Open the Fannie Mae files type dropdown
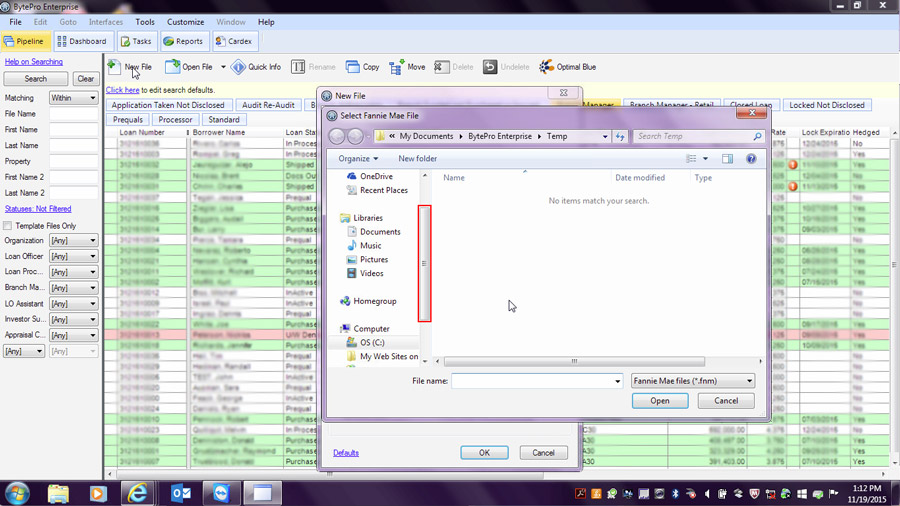Image resolution: width=900 pixels, height=506 pixels. click(x=693, y=380)
